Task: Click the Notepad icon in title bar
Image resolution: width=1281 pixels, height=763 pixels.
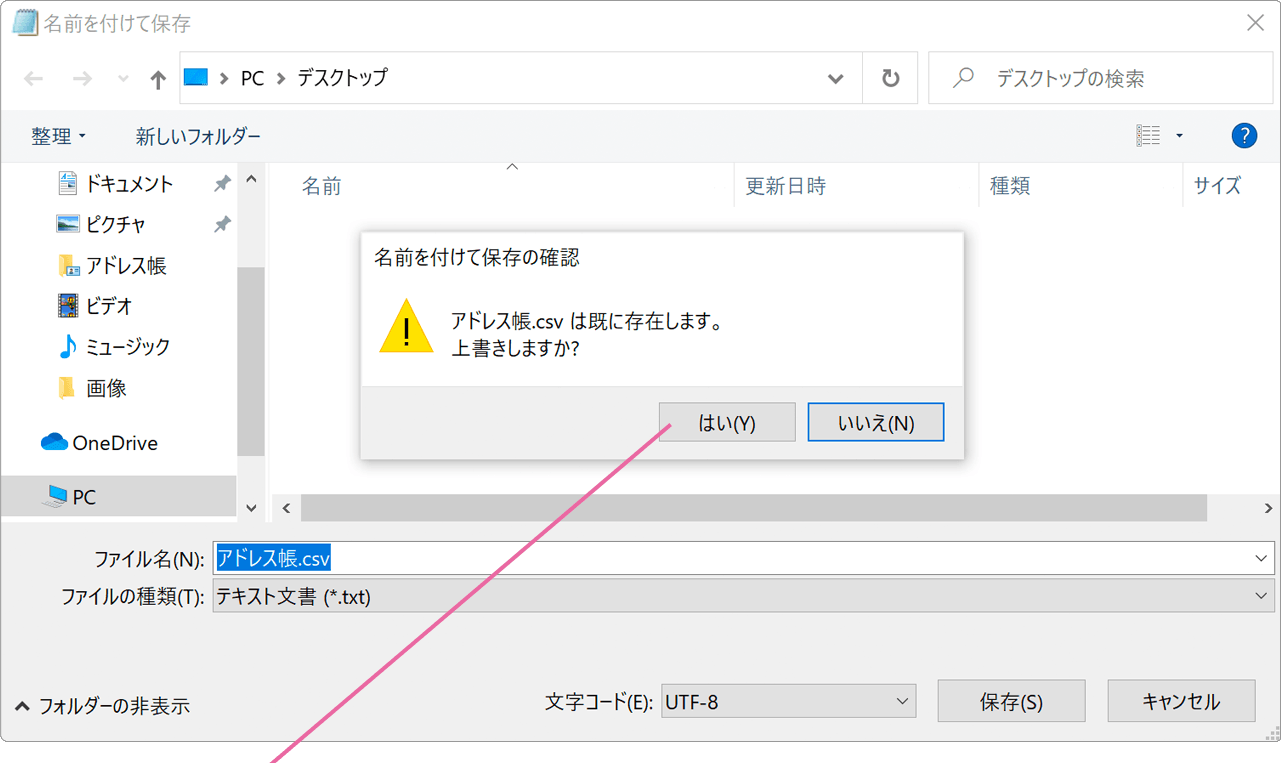Action: pyautogui.click(x=25, y=22)
